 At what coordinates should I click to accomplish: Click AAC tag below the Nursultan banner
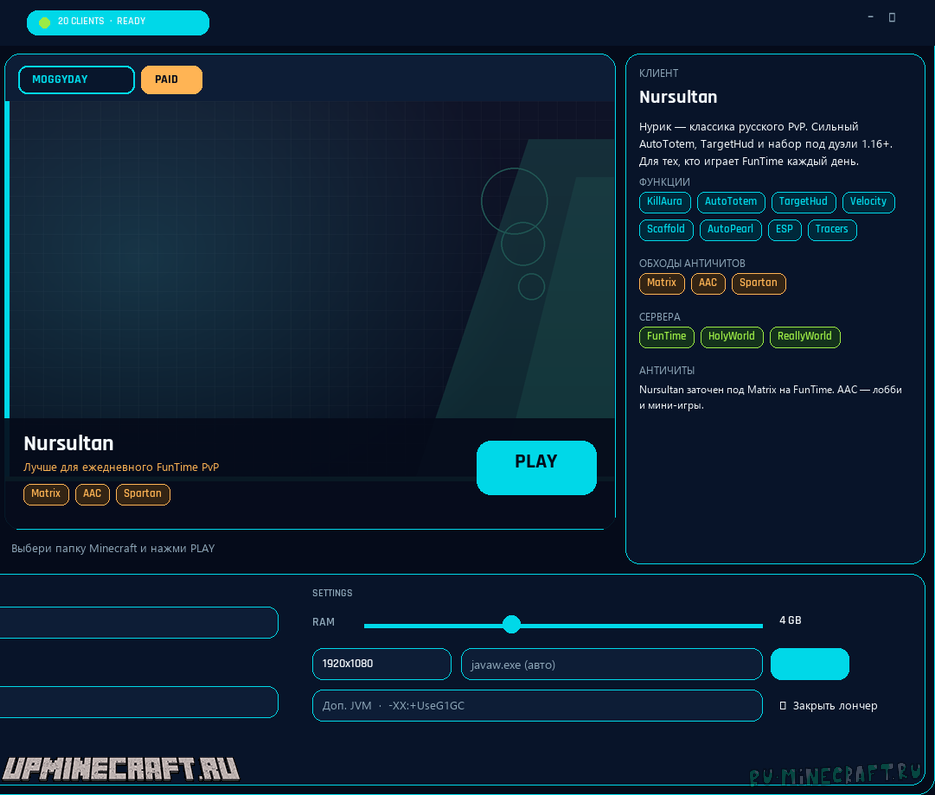[x=92, y=494]
